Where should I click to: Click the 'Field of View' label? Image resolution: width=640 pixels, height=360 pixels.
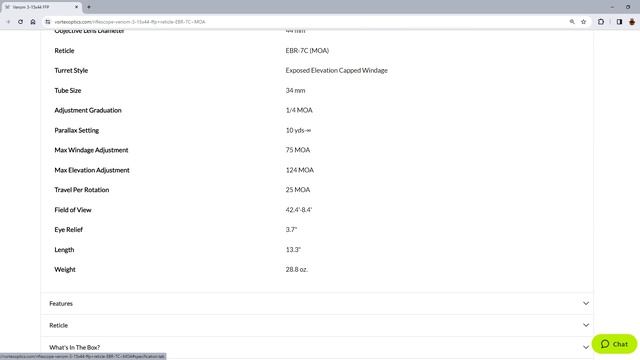pyautogui.click(x=73, y=210)
